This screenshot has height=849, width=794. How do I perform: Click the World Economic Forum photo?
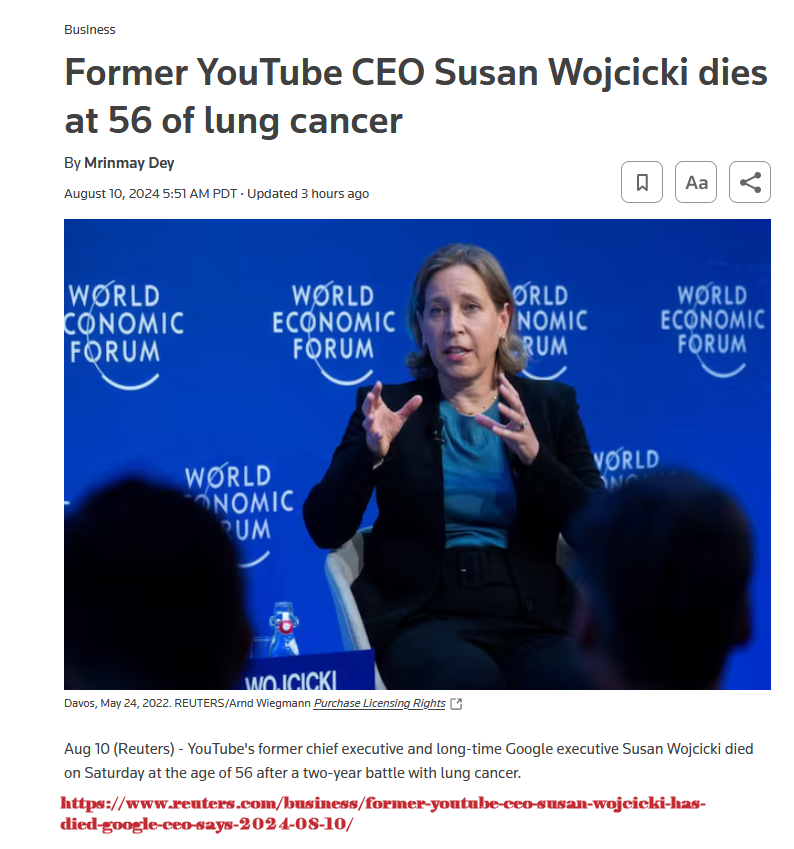tap(417, 454)
